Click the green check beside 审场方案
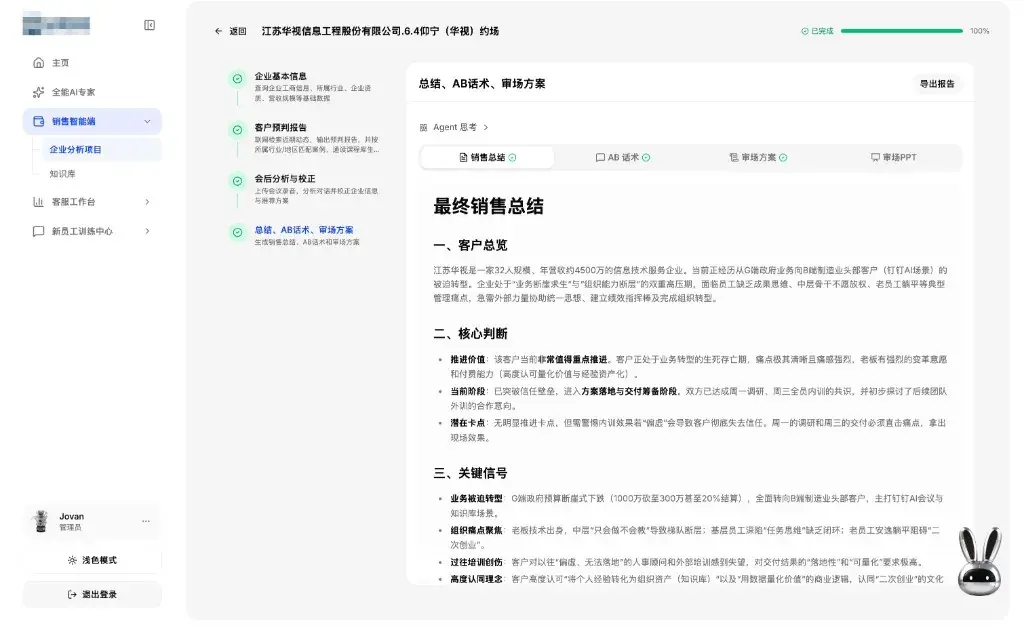Image resolution: width=1024 pixels, height=632 pixels. [783, 157]
